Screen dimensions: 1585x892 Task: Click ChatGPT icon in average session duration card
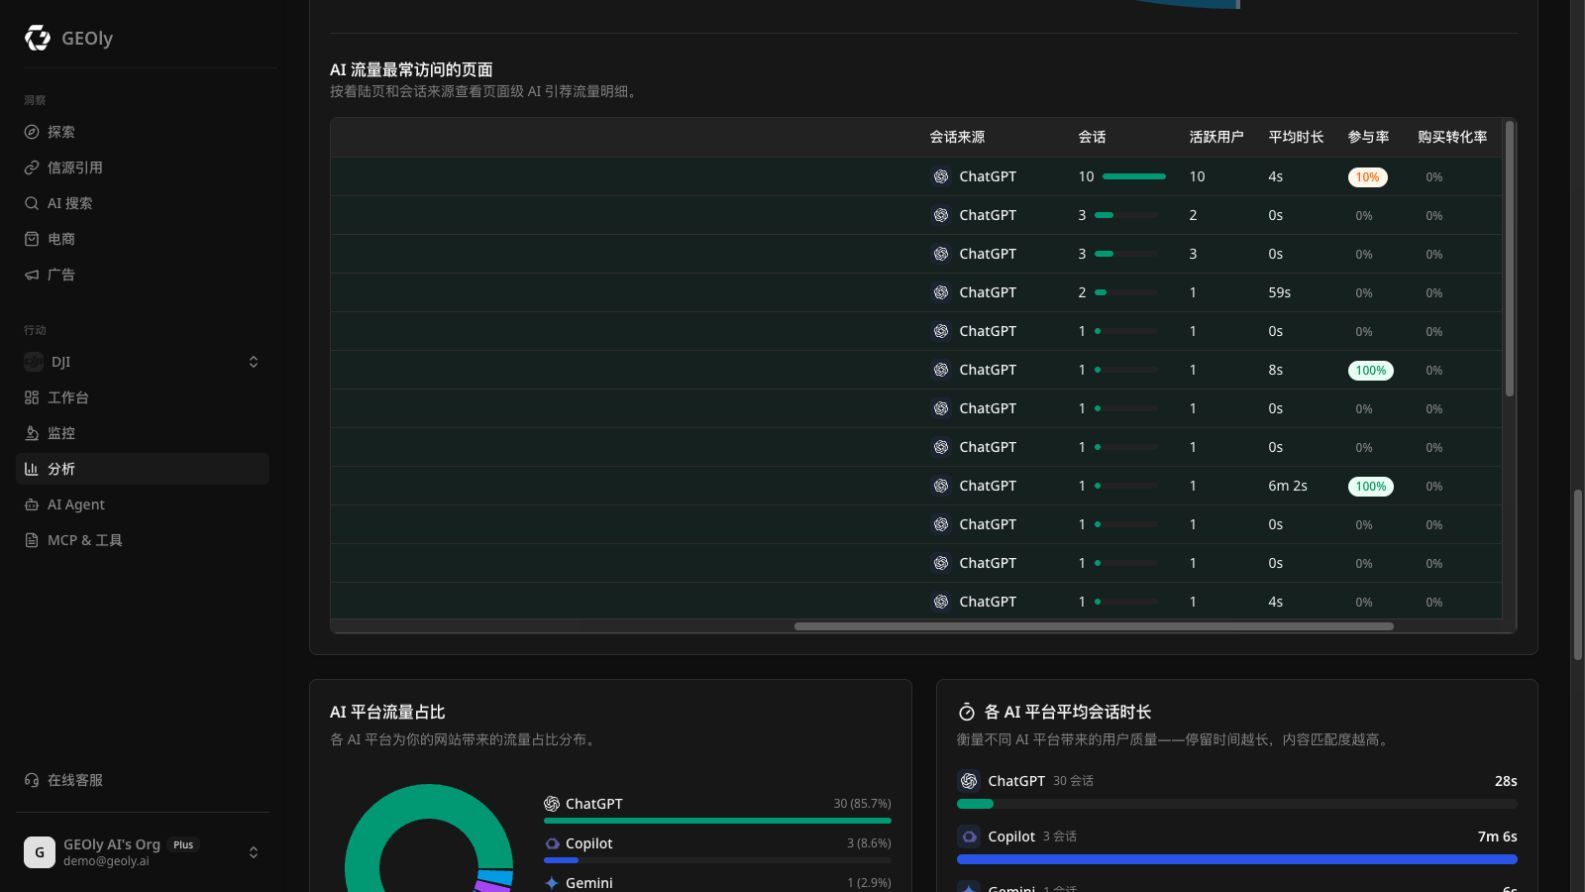tap(969, 781)
